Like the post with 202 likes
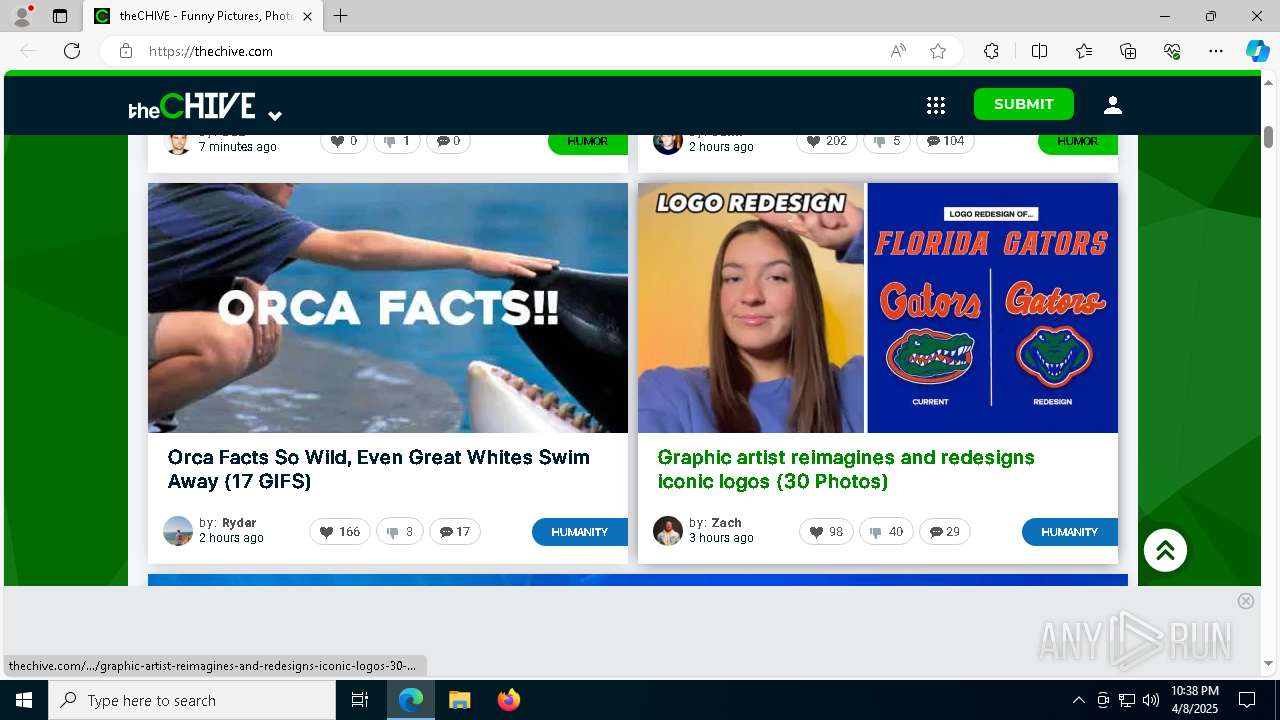 [826, 141]
